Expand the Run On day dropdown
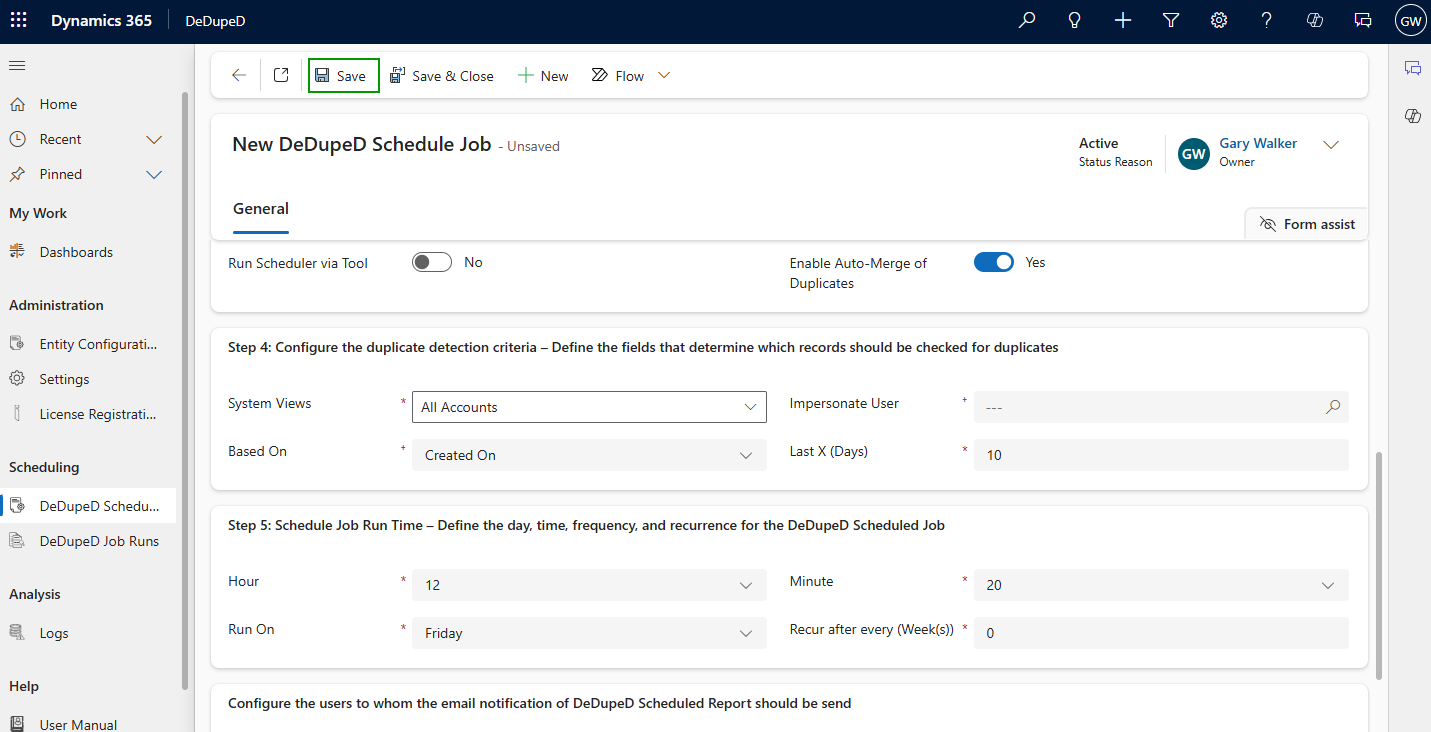 (589, 633)
